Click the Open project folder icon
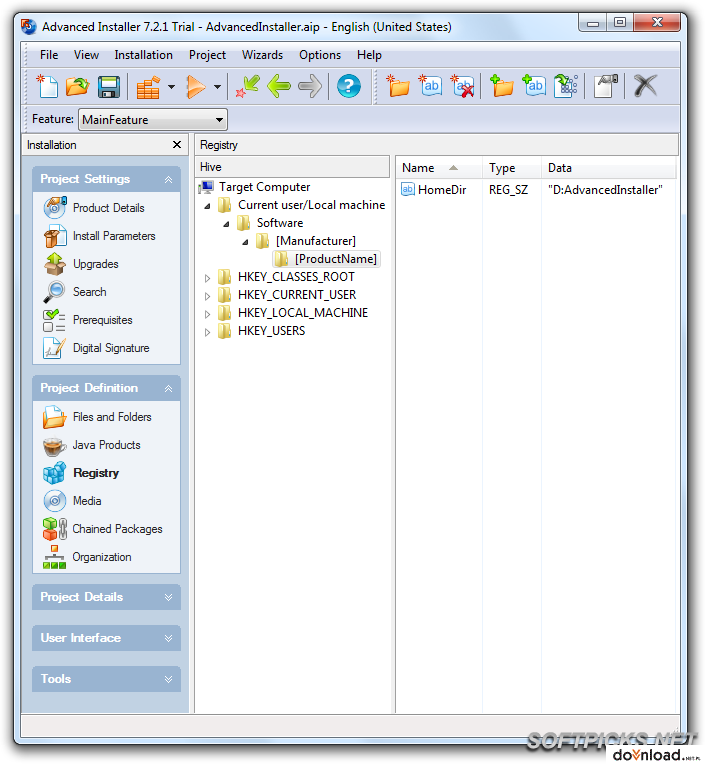 [x=77, y=86]
